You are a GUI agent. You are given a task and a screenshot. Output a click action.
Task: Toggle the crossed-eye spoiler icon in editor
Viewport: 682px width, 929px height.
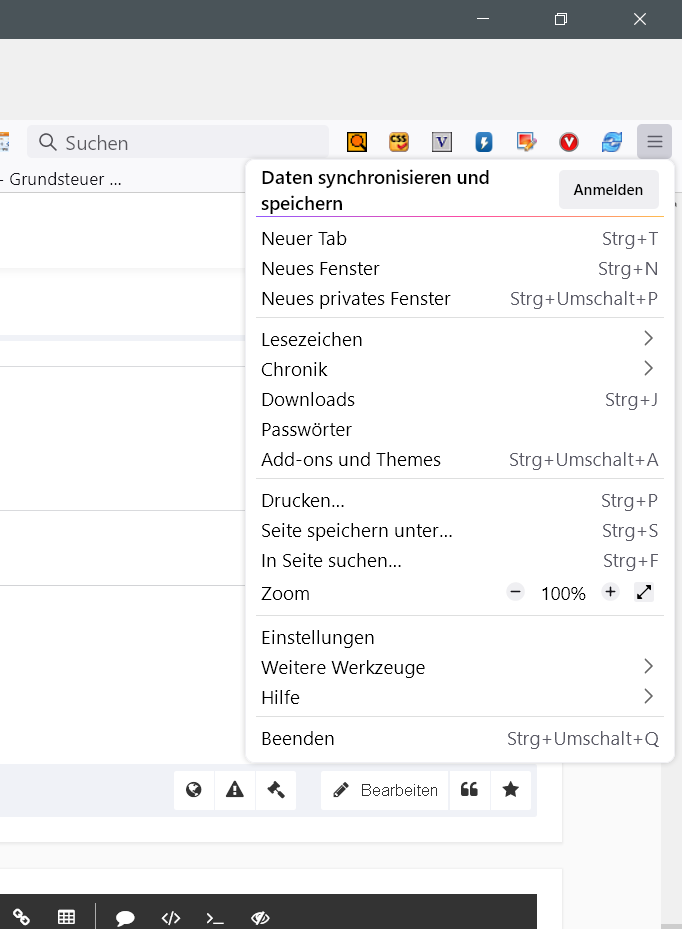261,917
